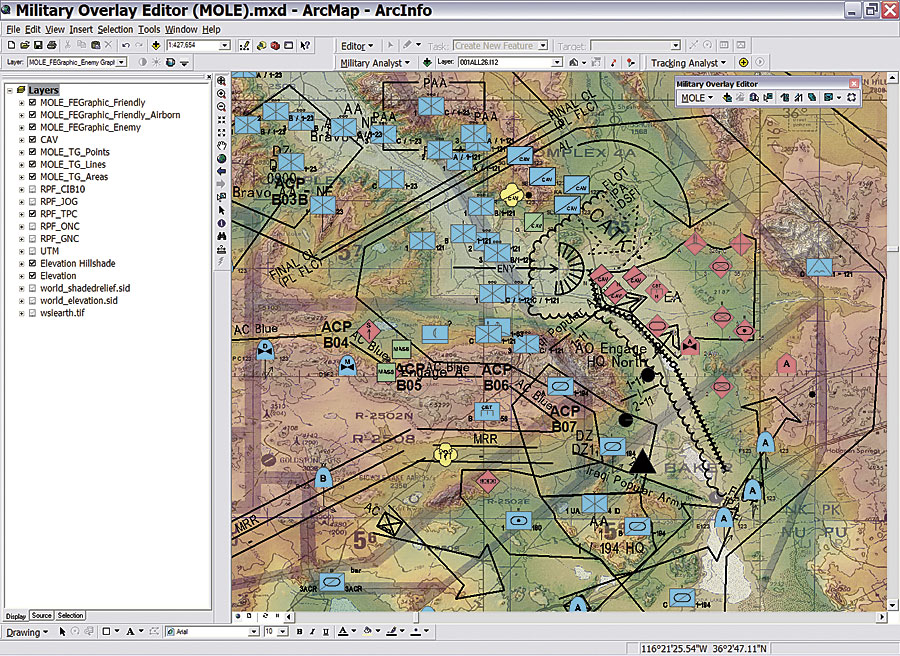900x656 pixels.
Task: Click the yellow circle Tracking Analyst icon
Action: (743, 63)
